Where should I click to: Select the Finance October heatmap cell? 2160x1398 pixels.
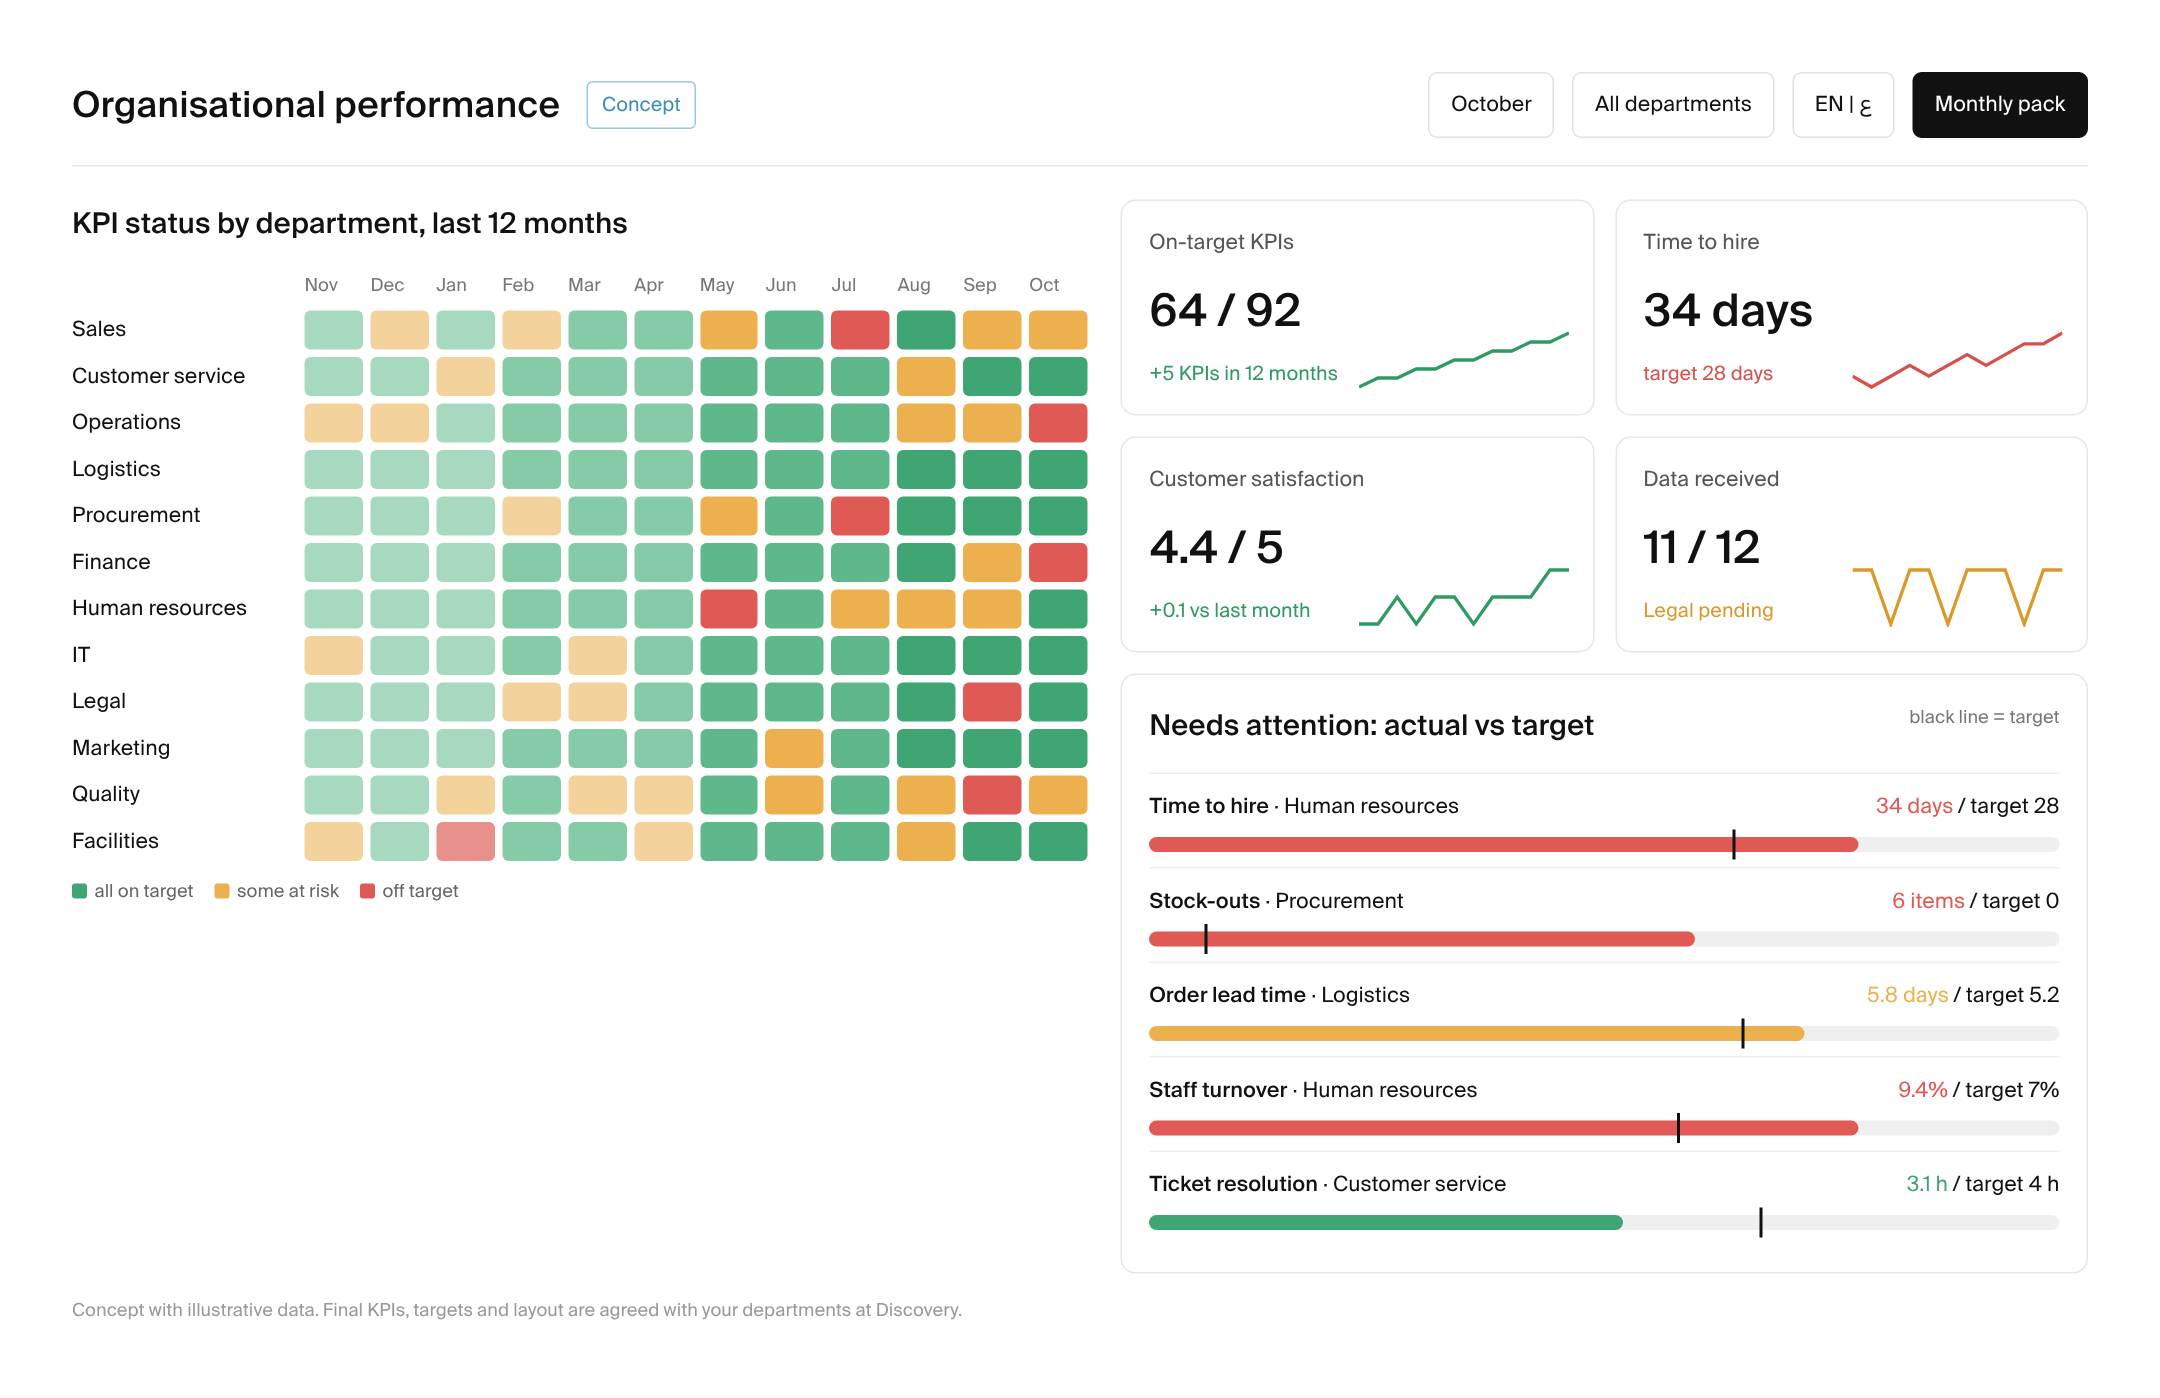click(x=1058, y=562)
